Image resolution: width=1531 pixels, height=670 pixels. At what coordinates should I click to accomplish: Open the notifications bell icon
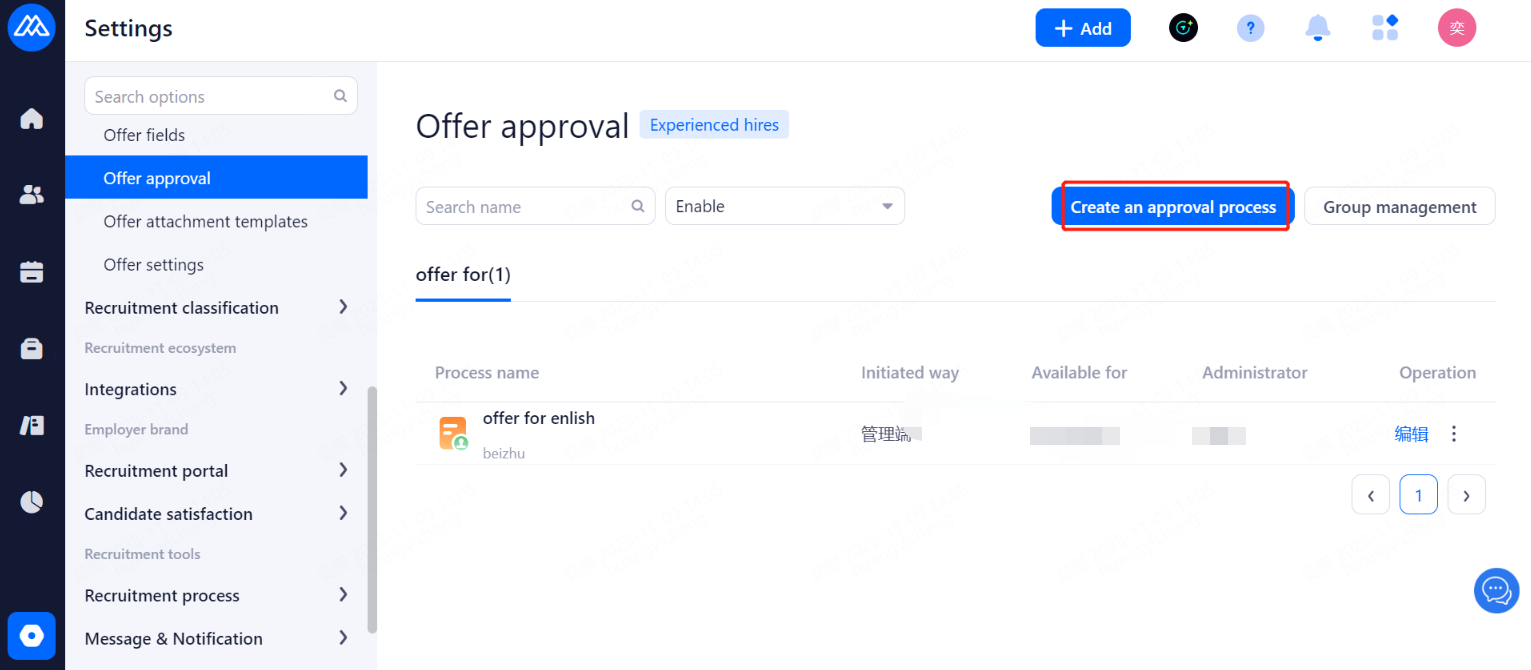(x=1318, y=28)
